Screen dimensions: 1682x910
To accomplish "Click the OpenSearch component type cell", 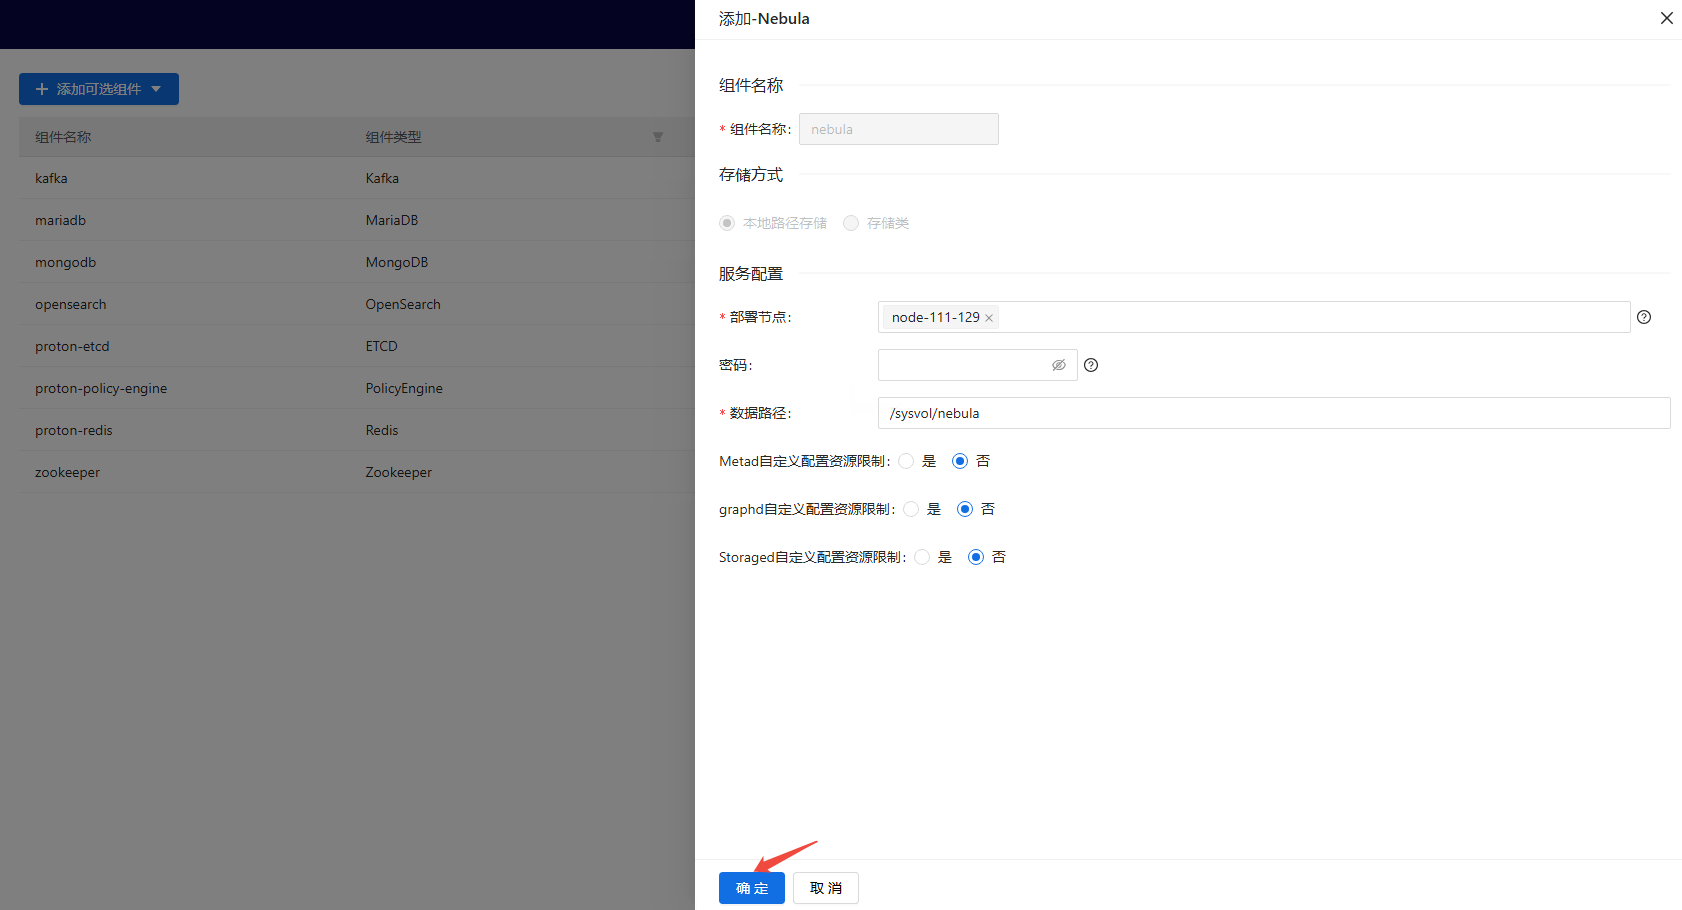I will pyautogui.click(x=403, y=304).
